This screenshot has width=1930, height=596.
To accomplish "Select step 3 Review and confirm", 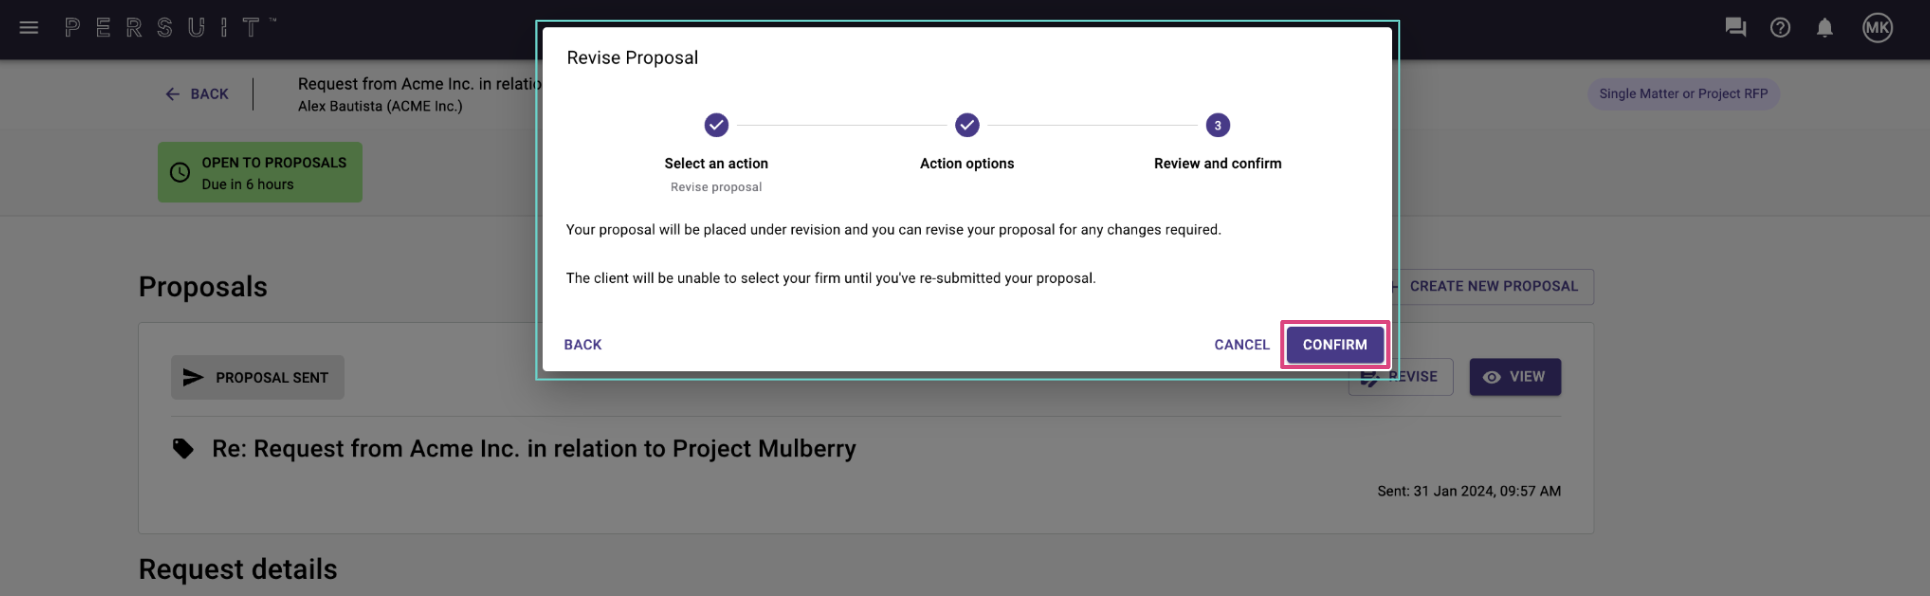I will [1217, 125].
